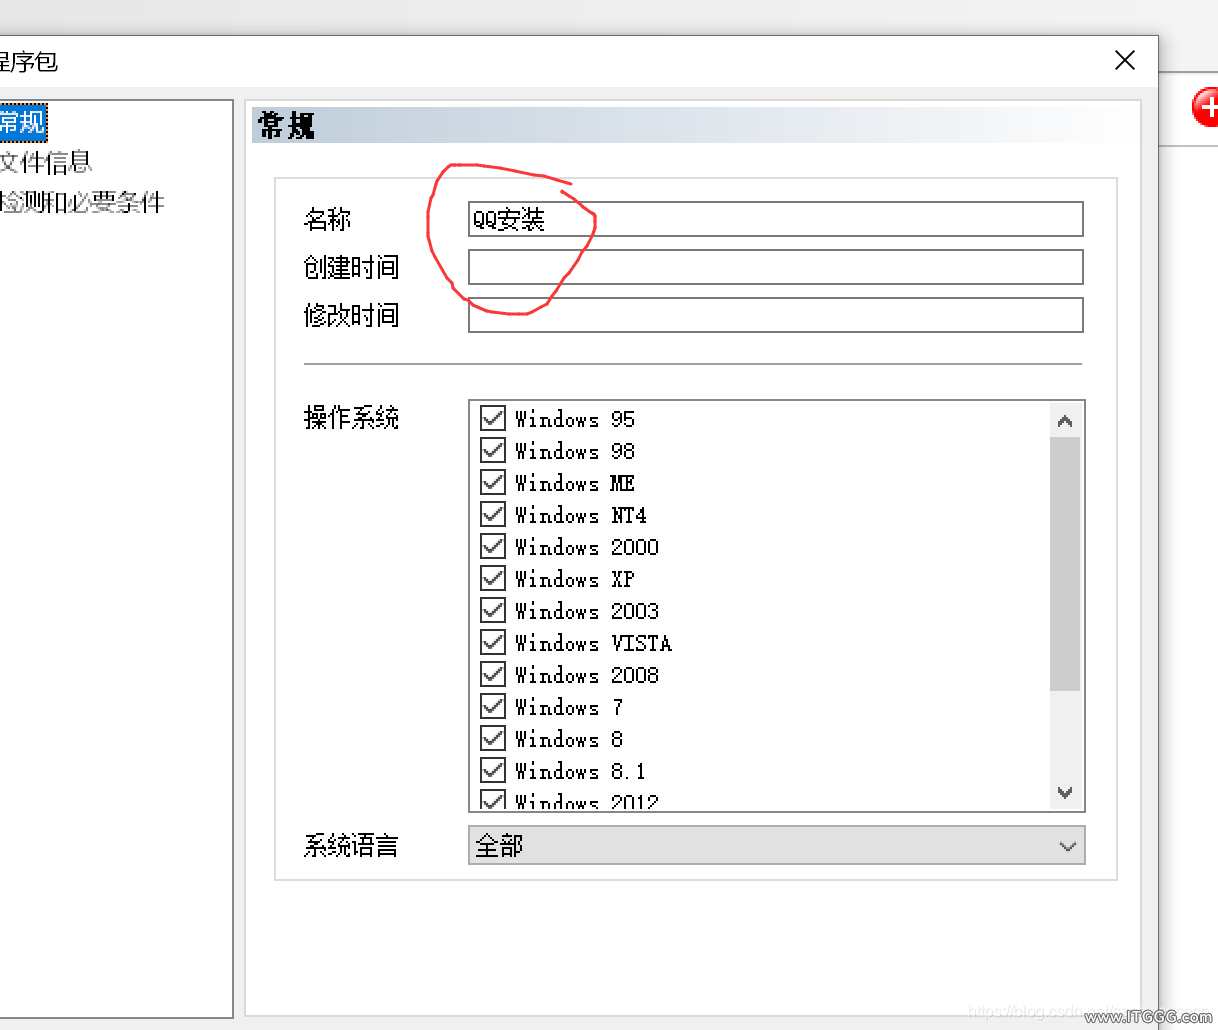Disable the Windows 8.1 checkbox
1218x1030 pixels.
click(493, 770)
